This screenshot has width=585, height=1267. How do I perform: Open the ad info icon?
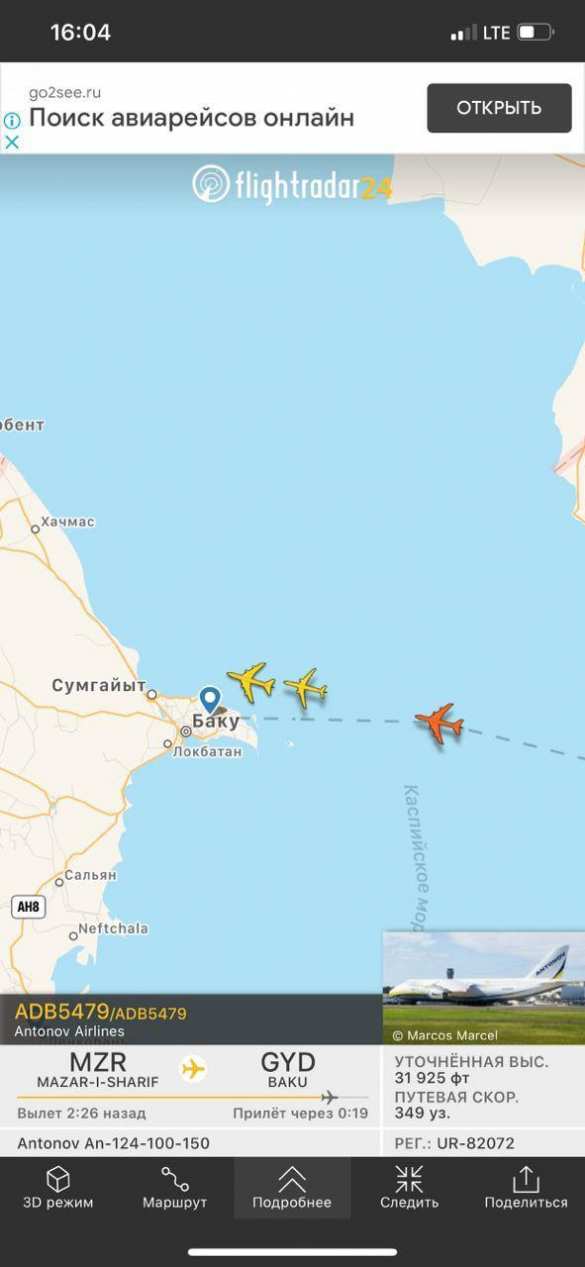pyautogui.click(x=12, y=120)
